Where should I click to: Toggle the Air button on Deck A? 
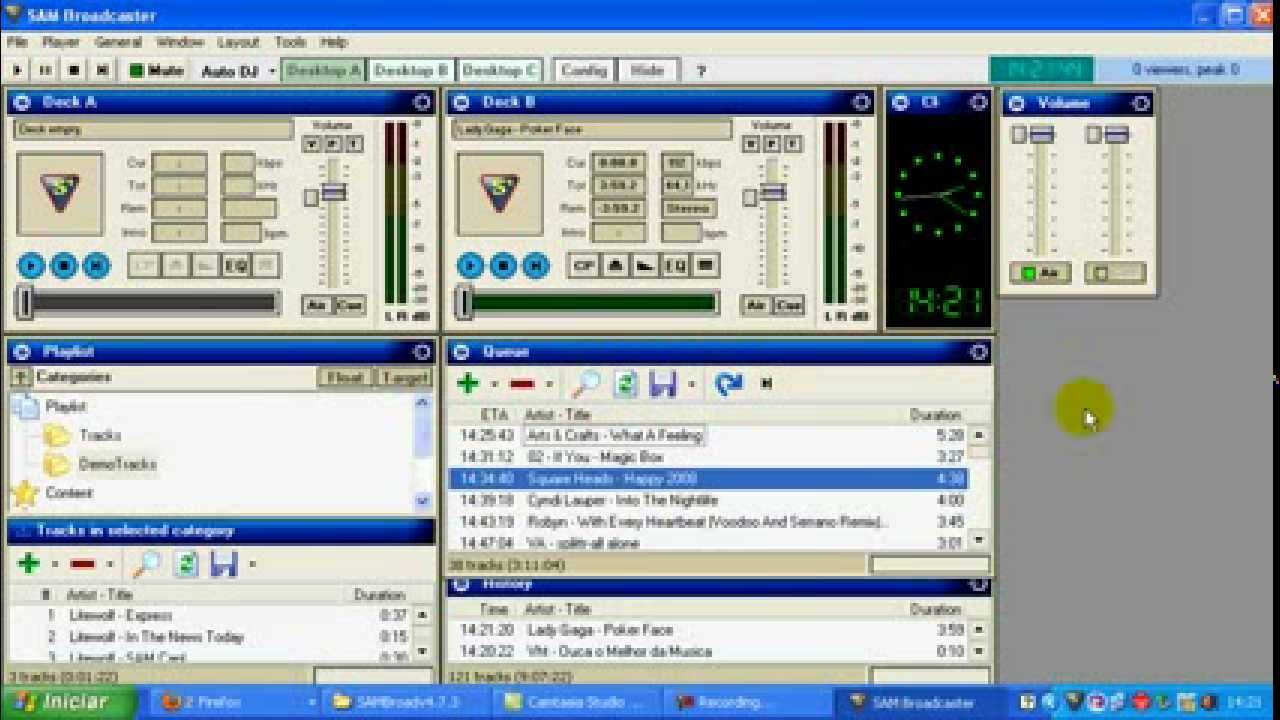tap(317, 305)
